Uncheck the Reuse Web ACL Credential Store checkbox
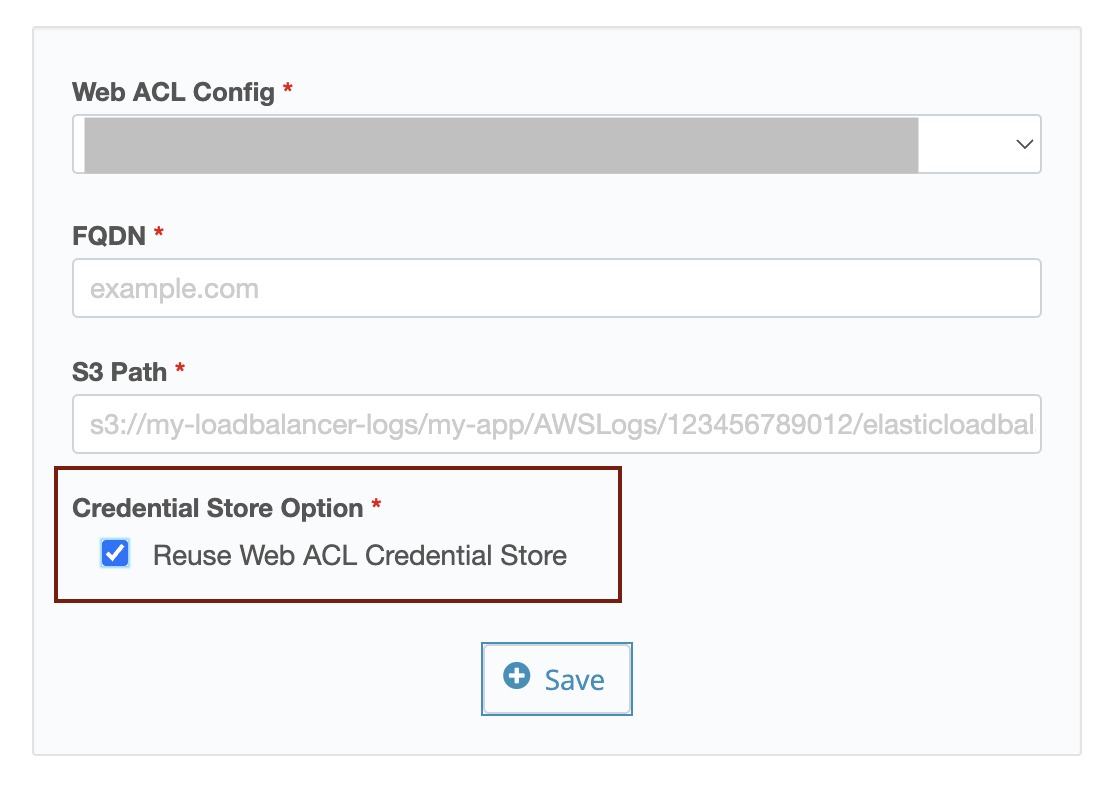Viewport: 1116px width, 794px height. [115, 554]
